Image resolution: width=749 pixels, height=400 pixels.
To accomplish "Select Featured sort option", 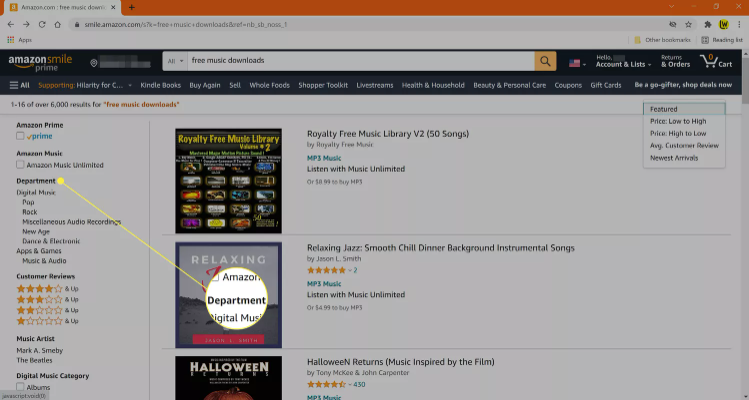I will tap(684, 109).
